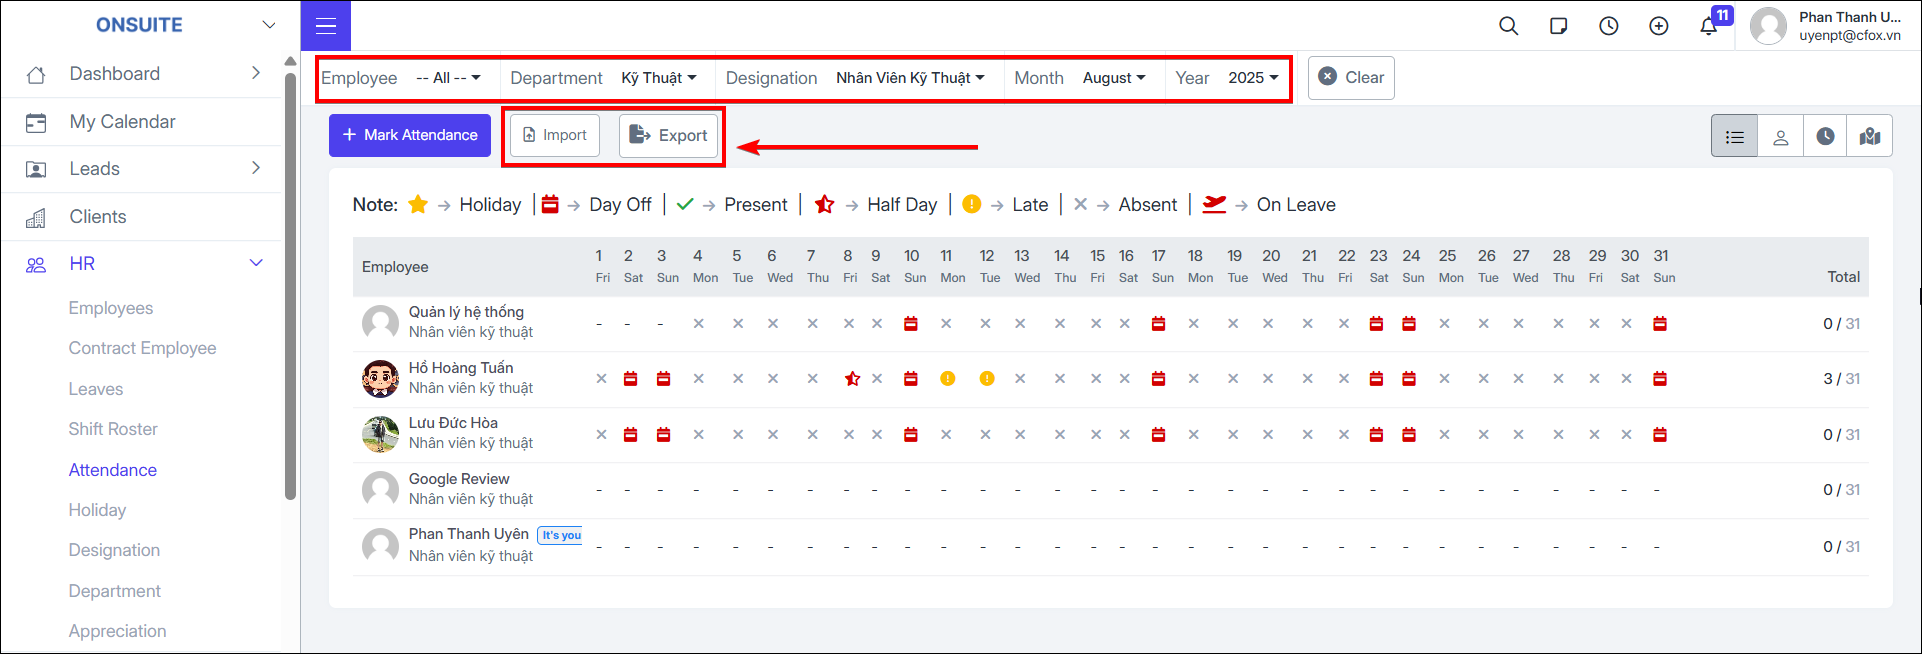Image resolution: width=1922 pixels, height=654 pixels.
Task: Open the Employee filter dropdown
Action: pyautogui.click(x=448, y=78)
